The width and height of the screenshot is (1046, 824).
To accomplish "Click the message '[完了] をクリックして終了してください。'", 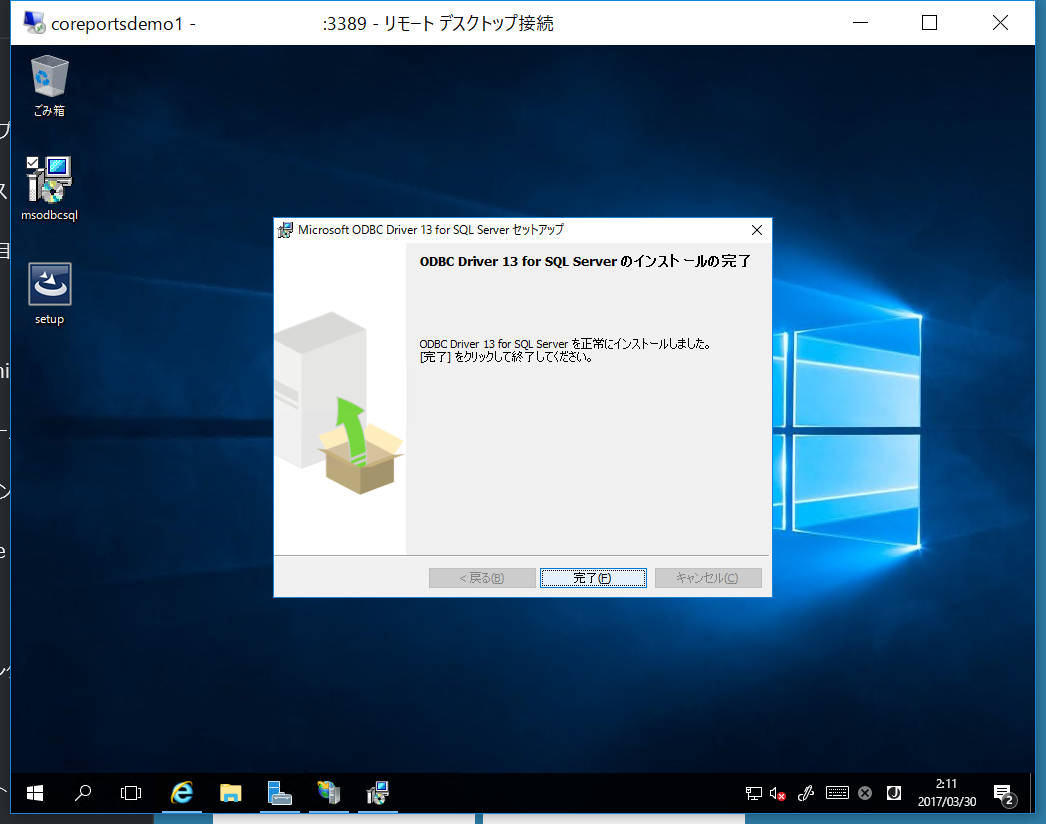I will (x=506, y=357).
